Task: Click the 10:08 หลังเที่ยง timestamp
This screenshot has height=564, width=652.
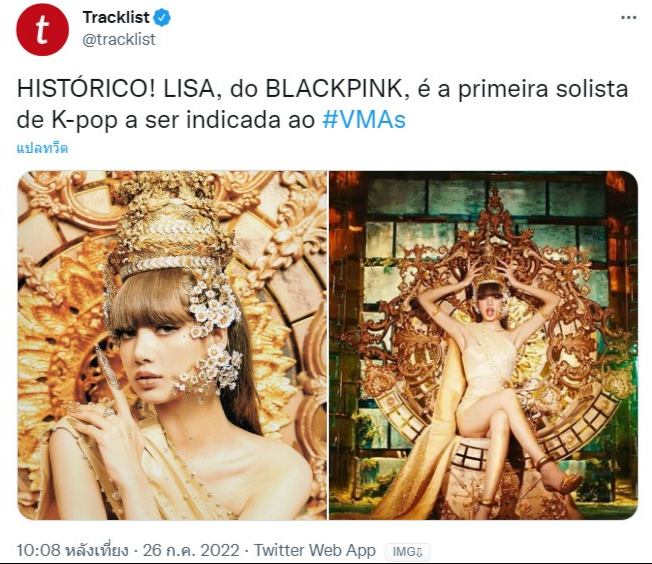Action: [73, 550]
